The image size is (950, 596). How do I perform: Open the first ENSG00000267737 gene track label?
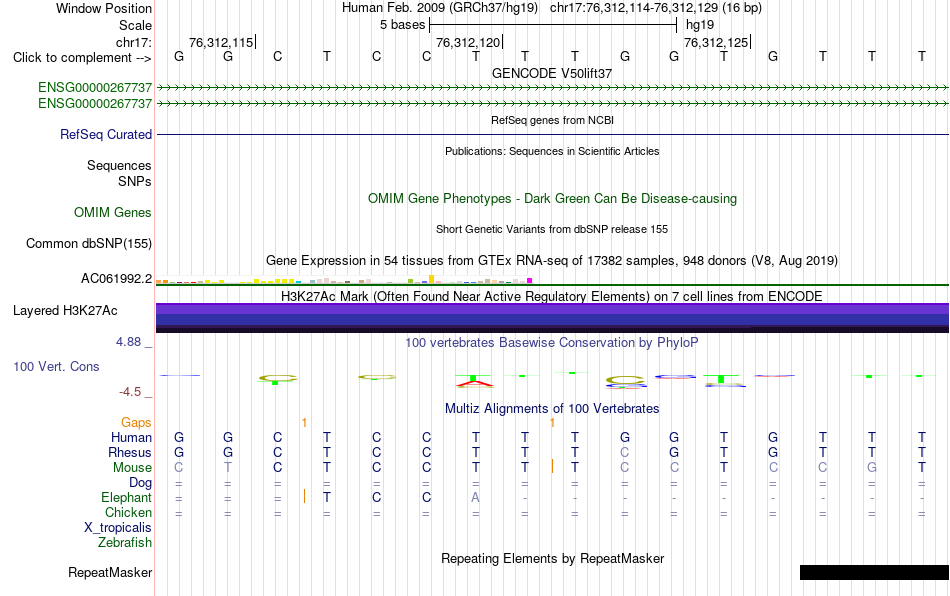tap(95, 88)
